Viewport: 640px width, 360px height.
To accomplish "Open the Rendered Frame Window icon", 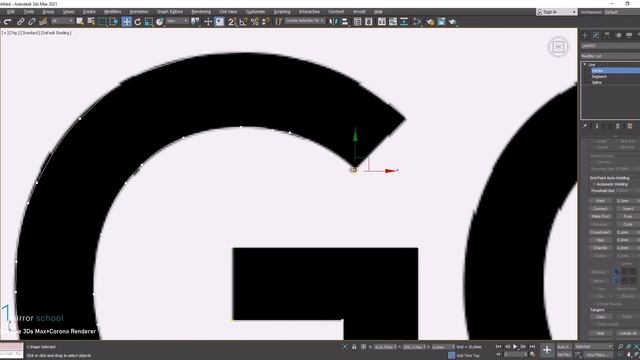I will click(x=441, y=22).
